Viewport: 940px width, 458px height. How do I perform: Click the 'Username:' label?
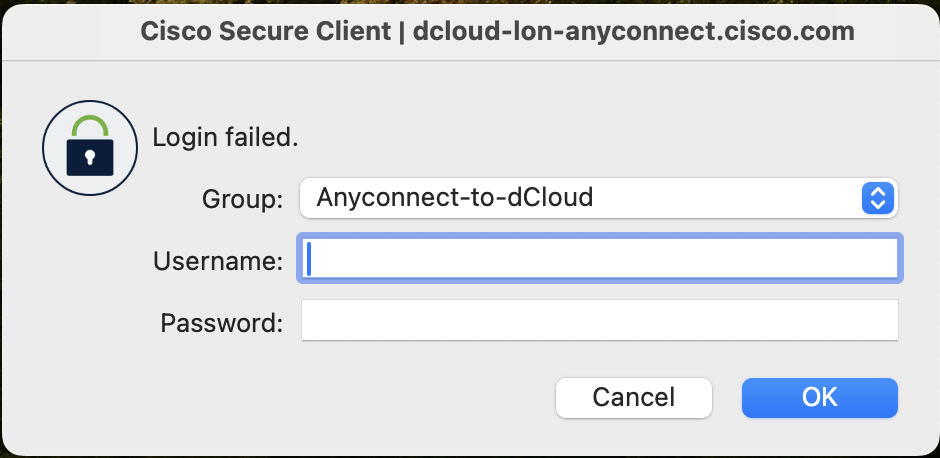218,261
